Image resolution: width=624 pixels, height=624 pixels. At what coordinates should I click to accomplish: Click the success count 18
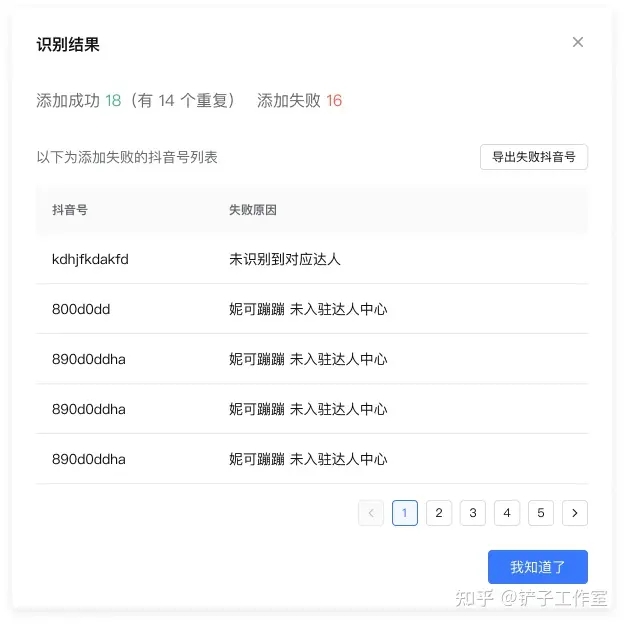113,101
